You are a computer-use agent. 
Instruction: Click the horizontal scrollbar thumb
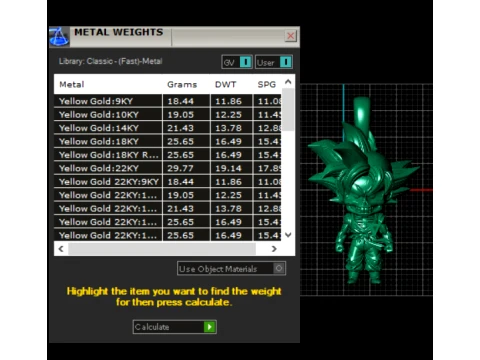[x=162, y=249]
